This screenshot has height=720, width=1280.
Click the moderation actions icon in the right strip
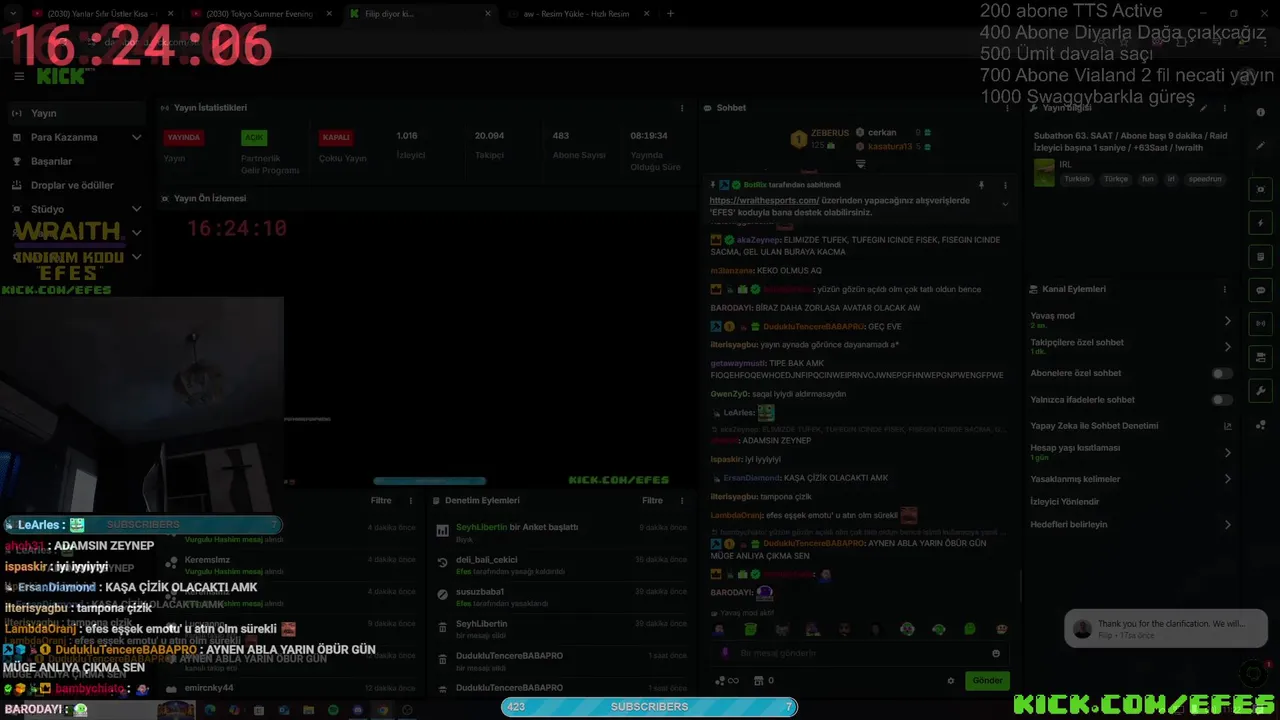(1261, 357)
